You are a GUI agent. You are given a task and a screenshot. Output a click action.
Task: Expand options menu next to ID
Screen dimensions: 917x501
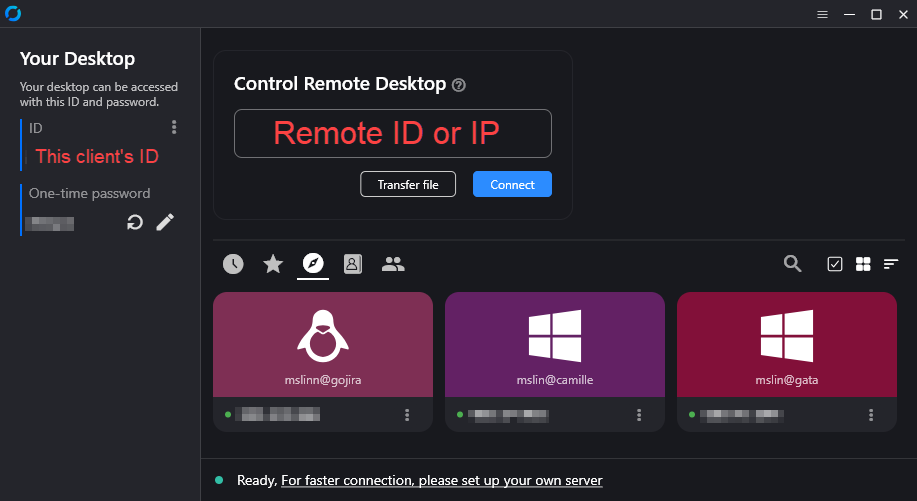pos(174,127)
